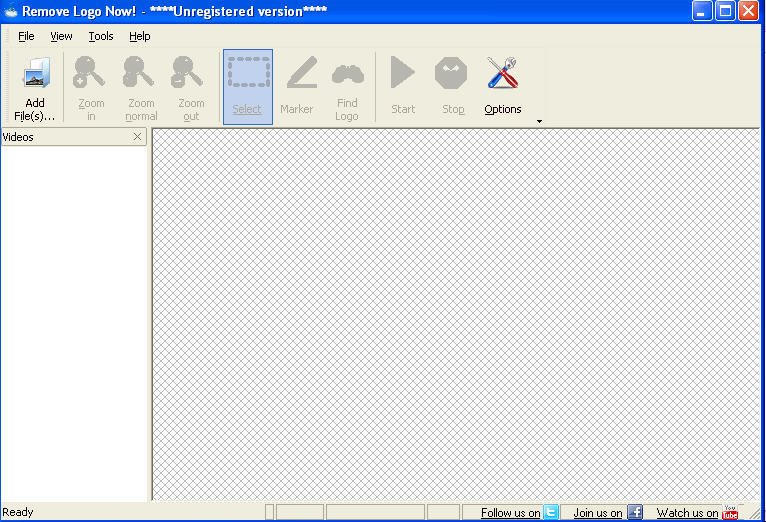Minimize the Remove Logo Now window
The height and width of the screenshot is (522, 766).
702,11
